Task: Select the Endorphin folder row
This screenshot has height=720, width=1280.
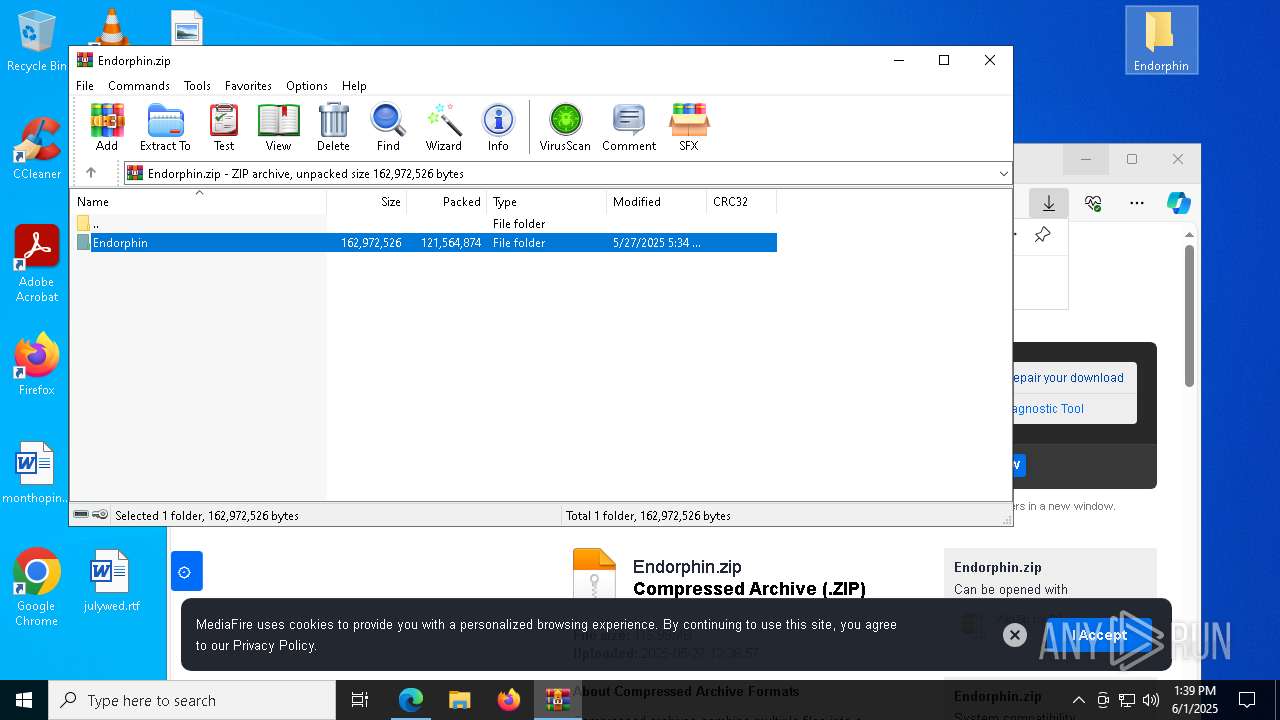Action: 425,243
